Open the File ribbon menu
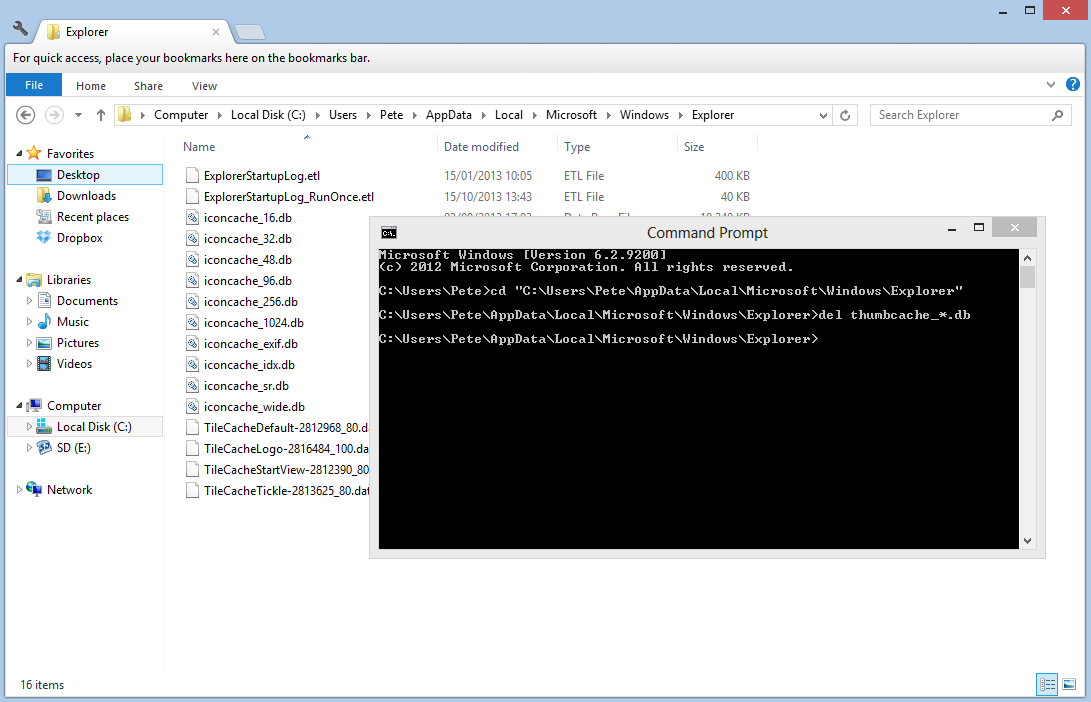The image size is (1091, 702). (34, 85)
